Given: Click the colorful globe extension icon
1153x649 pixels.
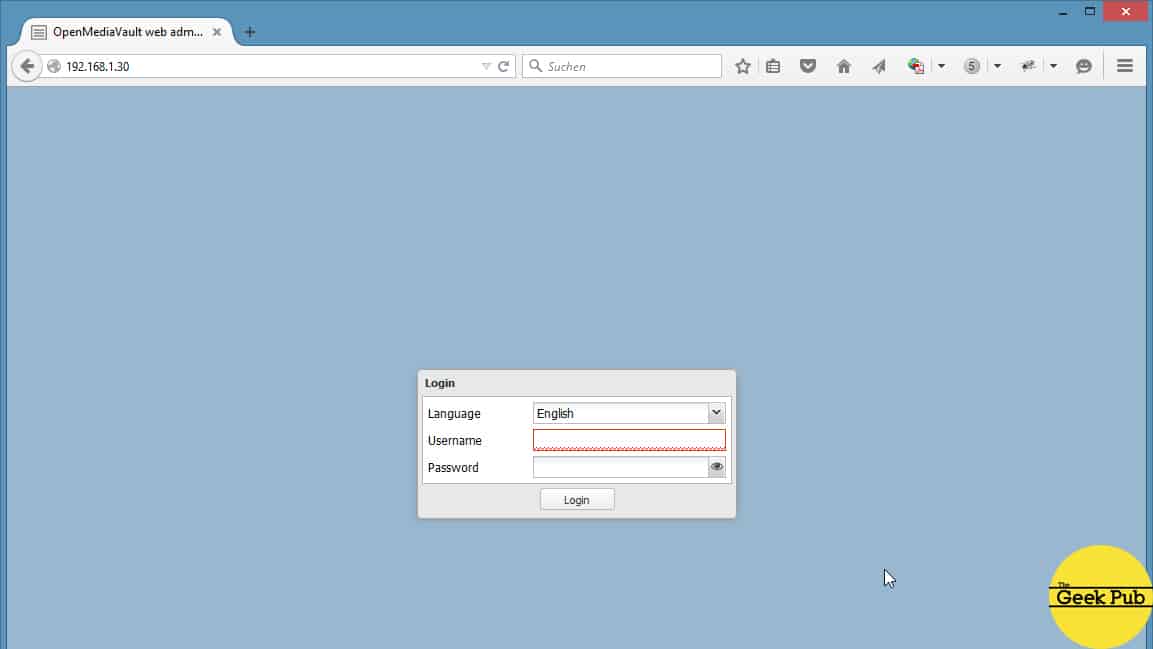Looking at the screenshot, I should pos(915,66).
